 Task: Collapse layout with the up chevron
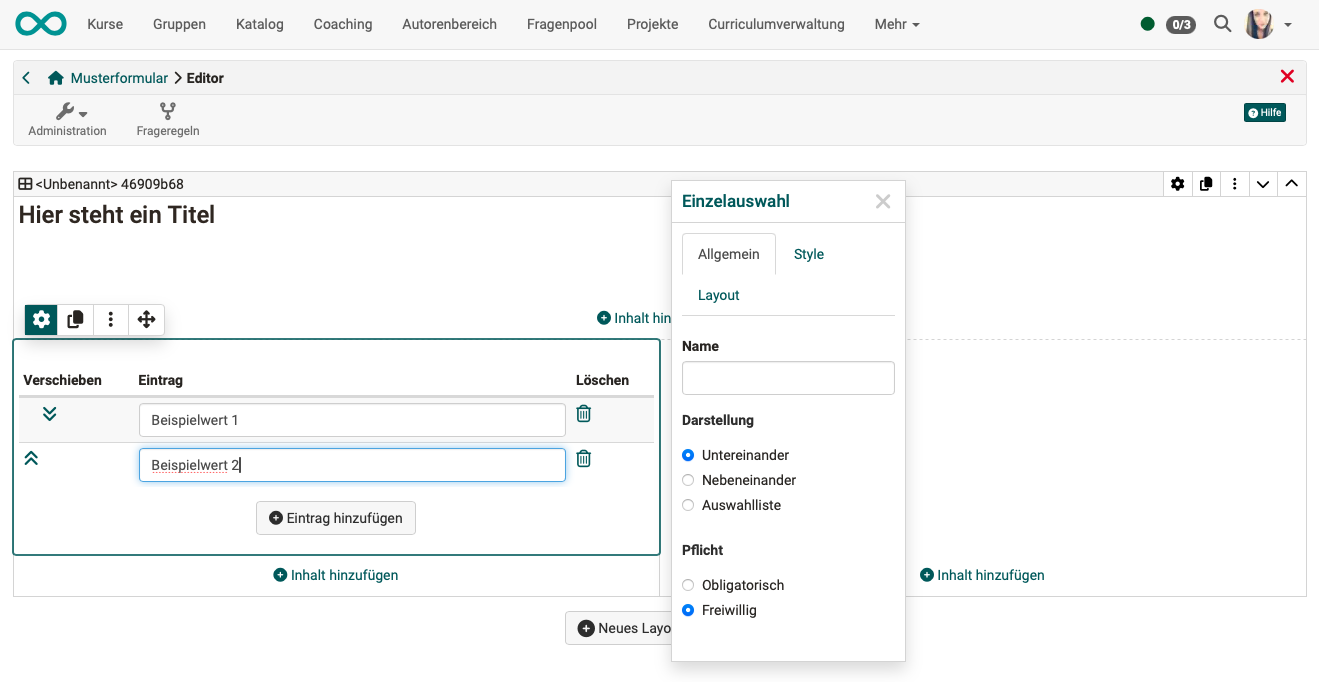(1291, 184)
